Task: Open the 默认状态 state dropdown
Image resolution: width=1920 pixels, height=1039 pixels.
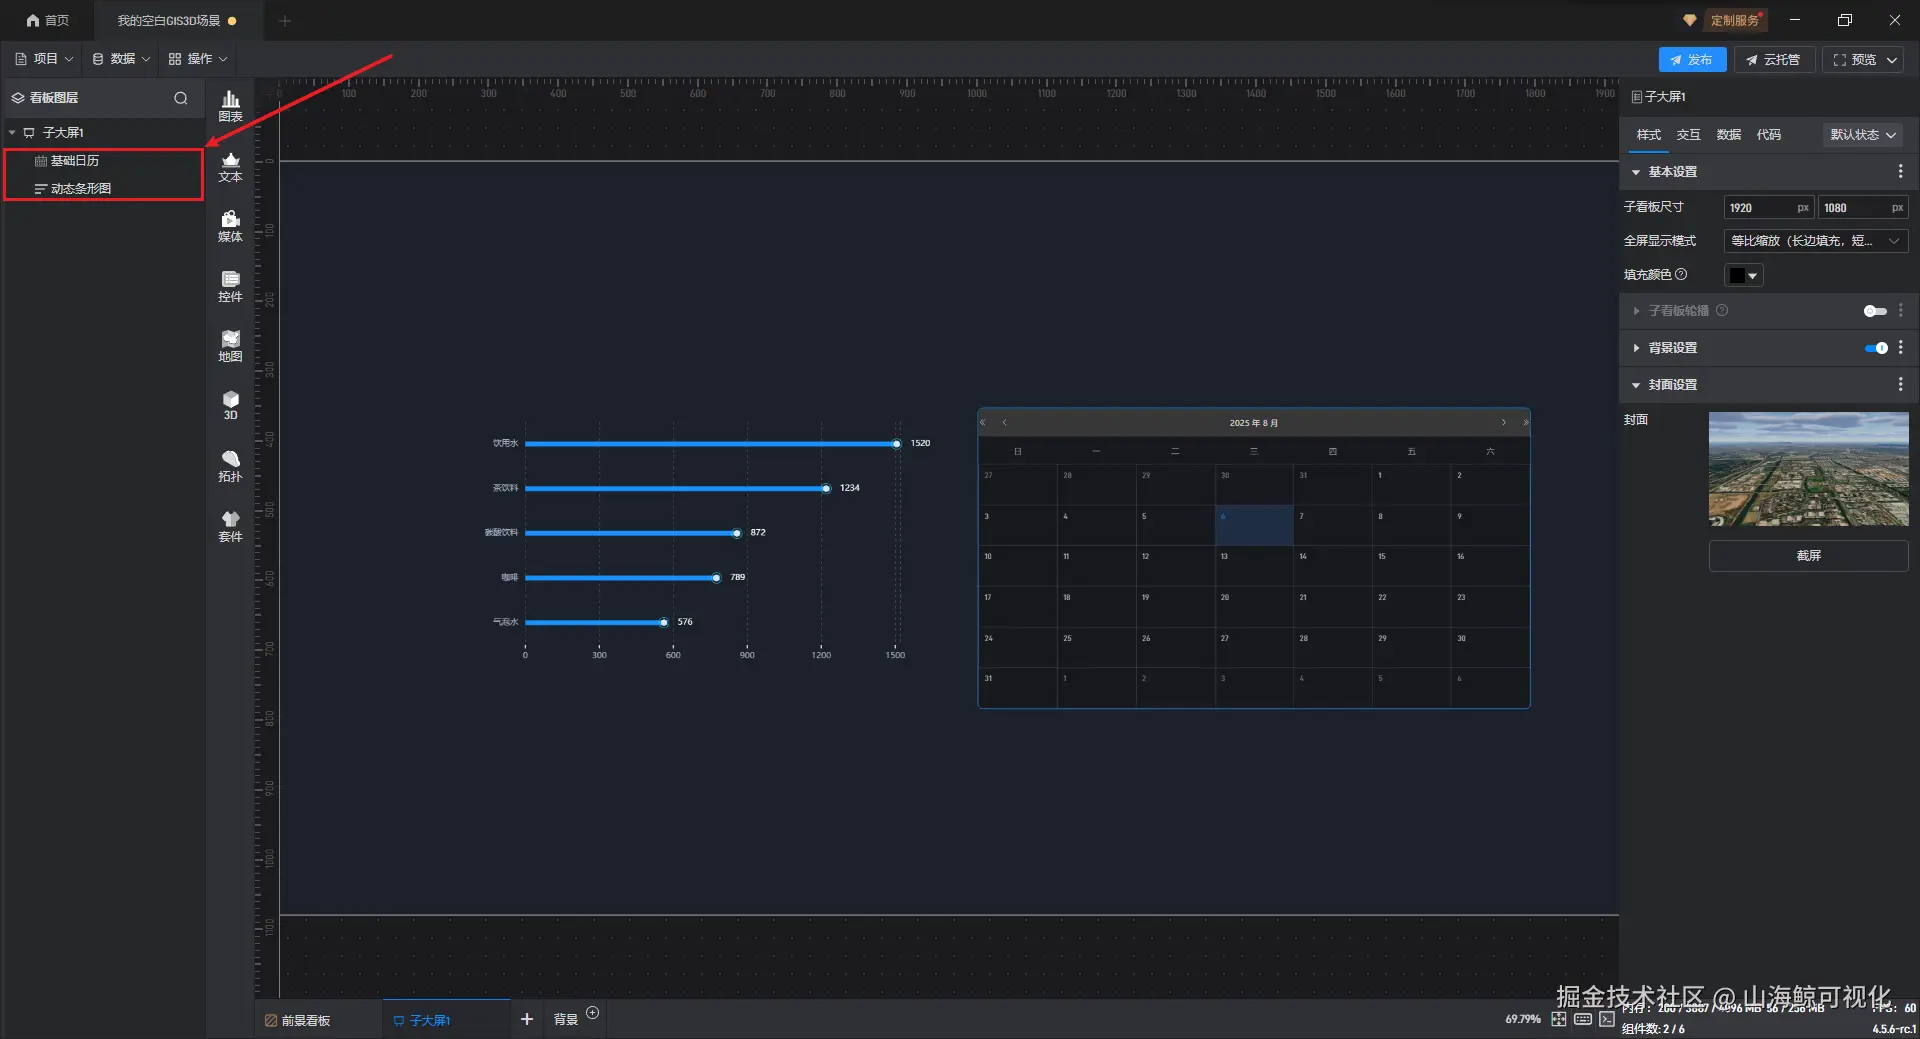Action: click(1862, 135)
